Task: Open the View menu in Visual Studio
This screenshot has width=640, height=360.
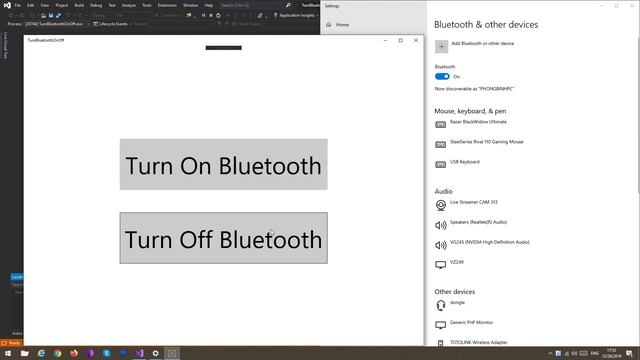Action: pos(44,5)
